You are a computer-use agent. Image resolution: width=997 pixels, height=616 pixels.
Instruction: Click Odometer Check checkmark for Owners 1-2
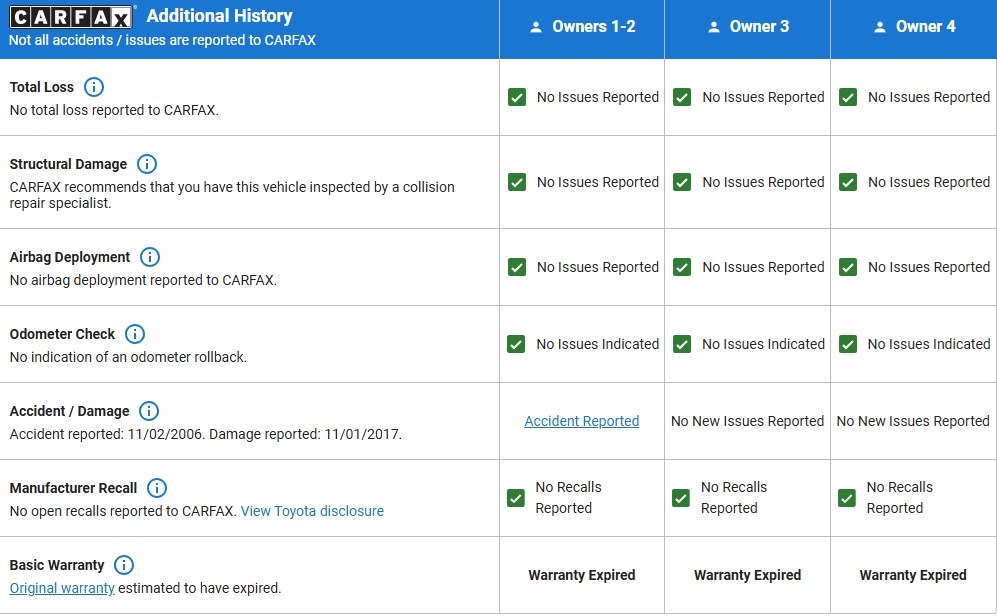pos(516,344)
